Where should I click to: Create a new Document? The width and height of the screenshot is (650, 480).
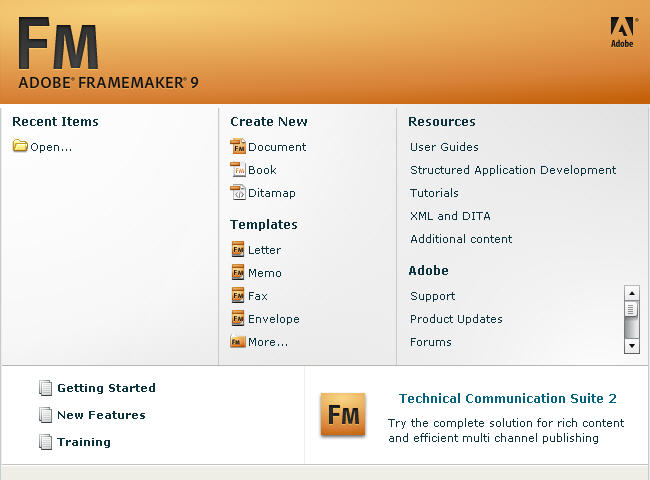click(x=277, y=147)
